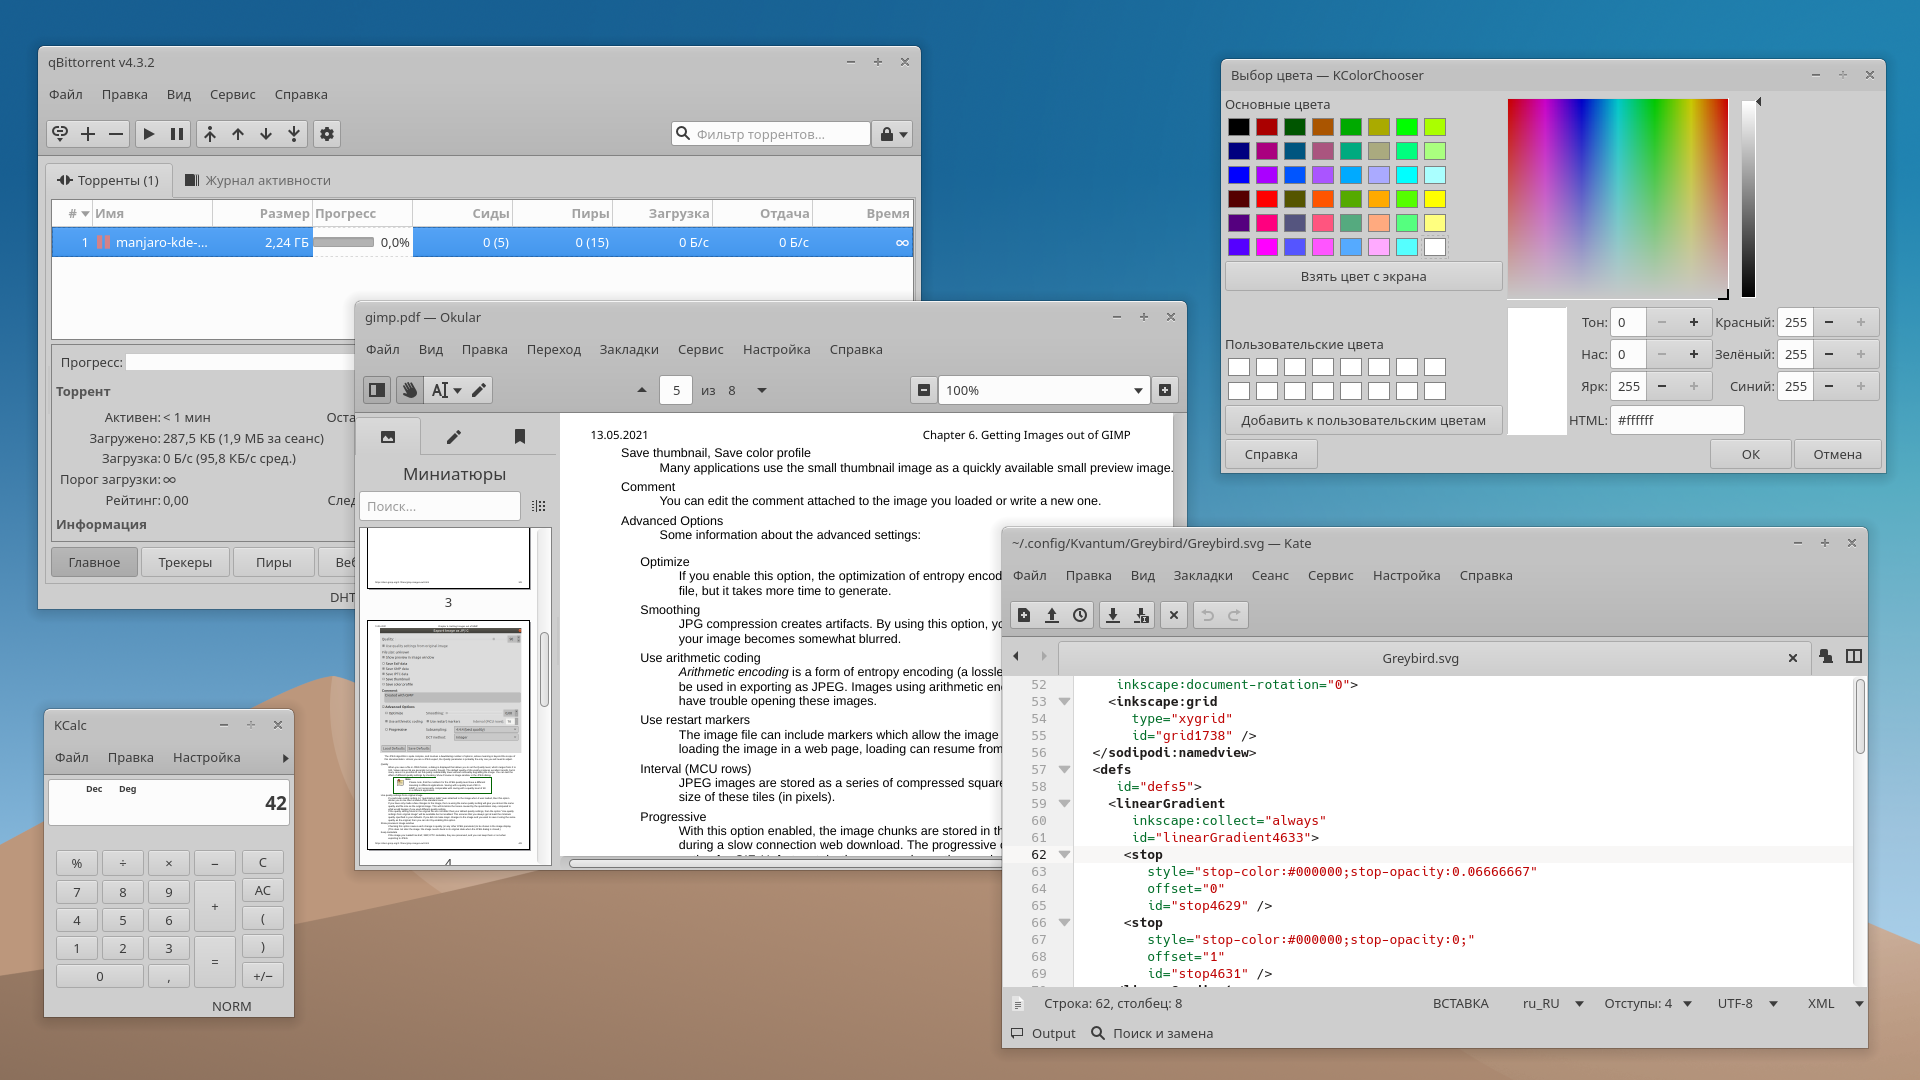Expand KCalc menu overflow arrow

coord(285,758)
